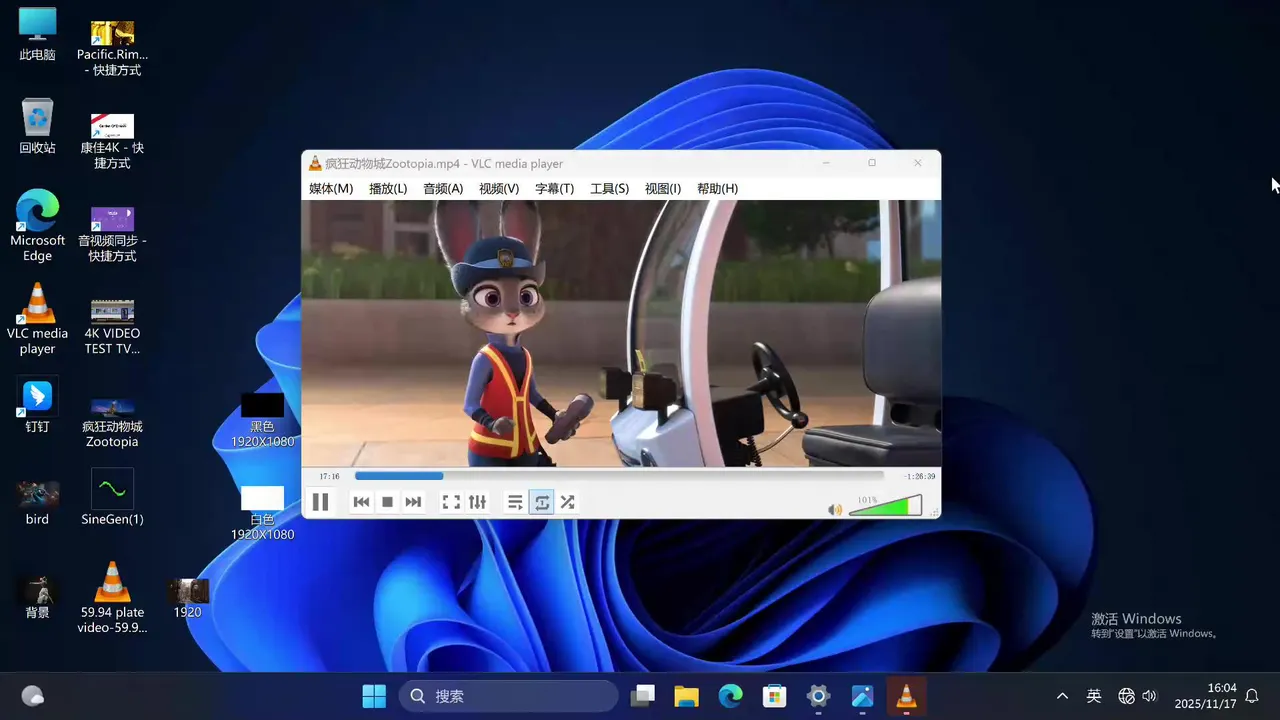Pause the video in VLC
Image resolution: width=1280 pixels, height=720 pixels.
click(320, 502)
